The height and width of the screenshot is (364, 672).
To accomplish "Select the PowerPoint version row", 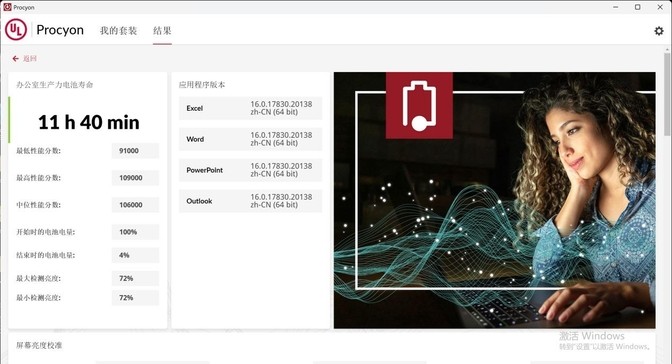I will coord(250,170).
